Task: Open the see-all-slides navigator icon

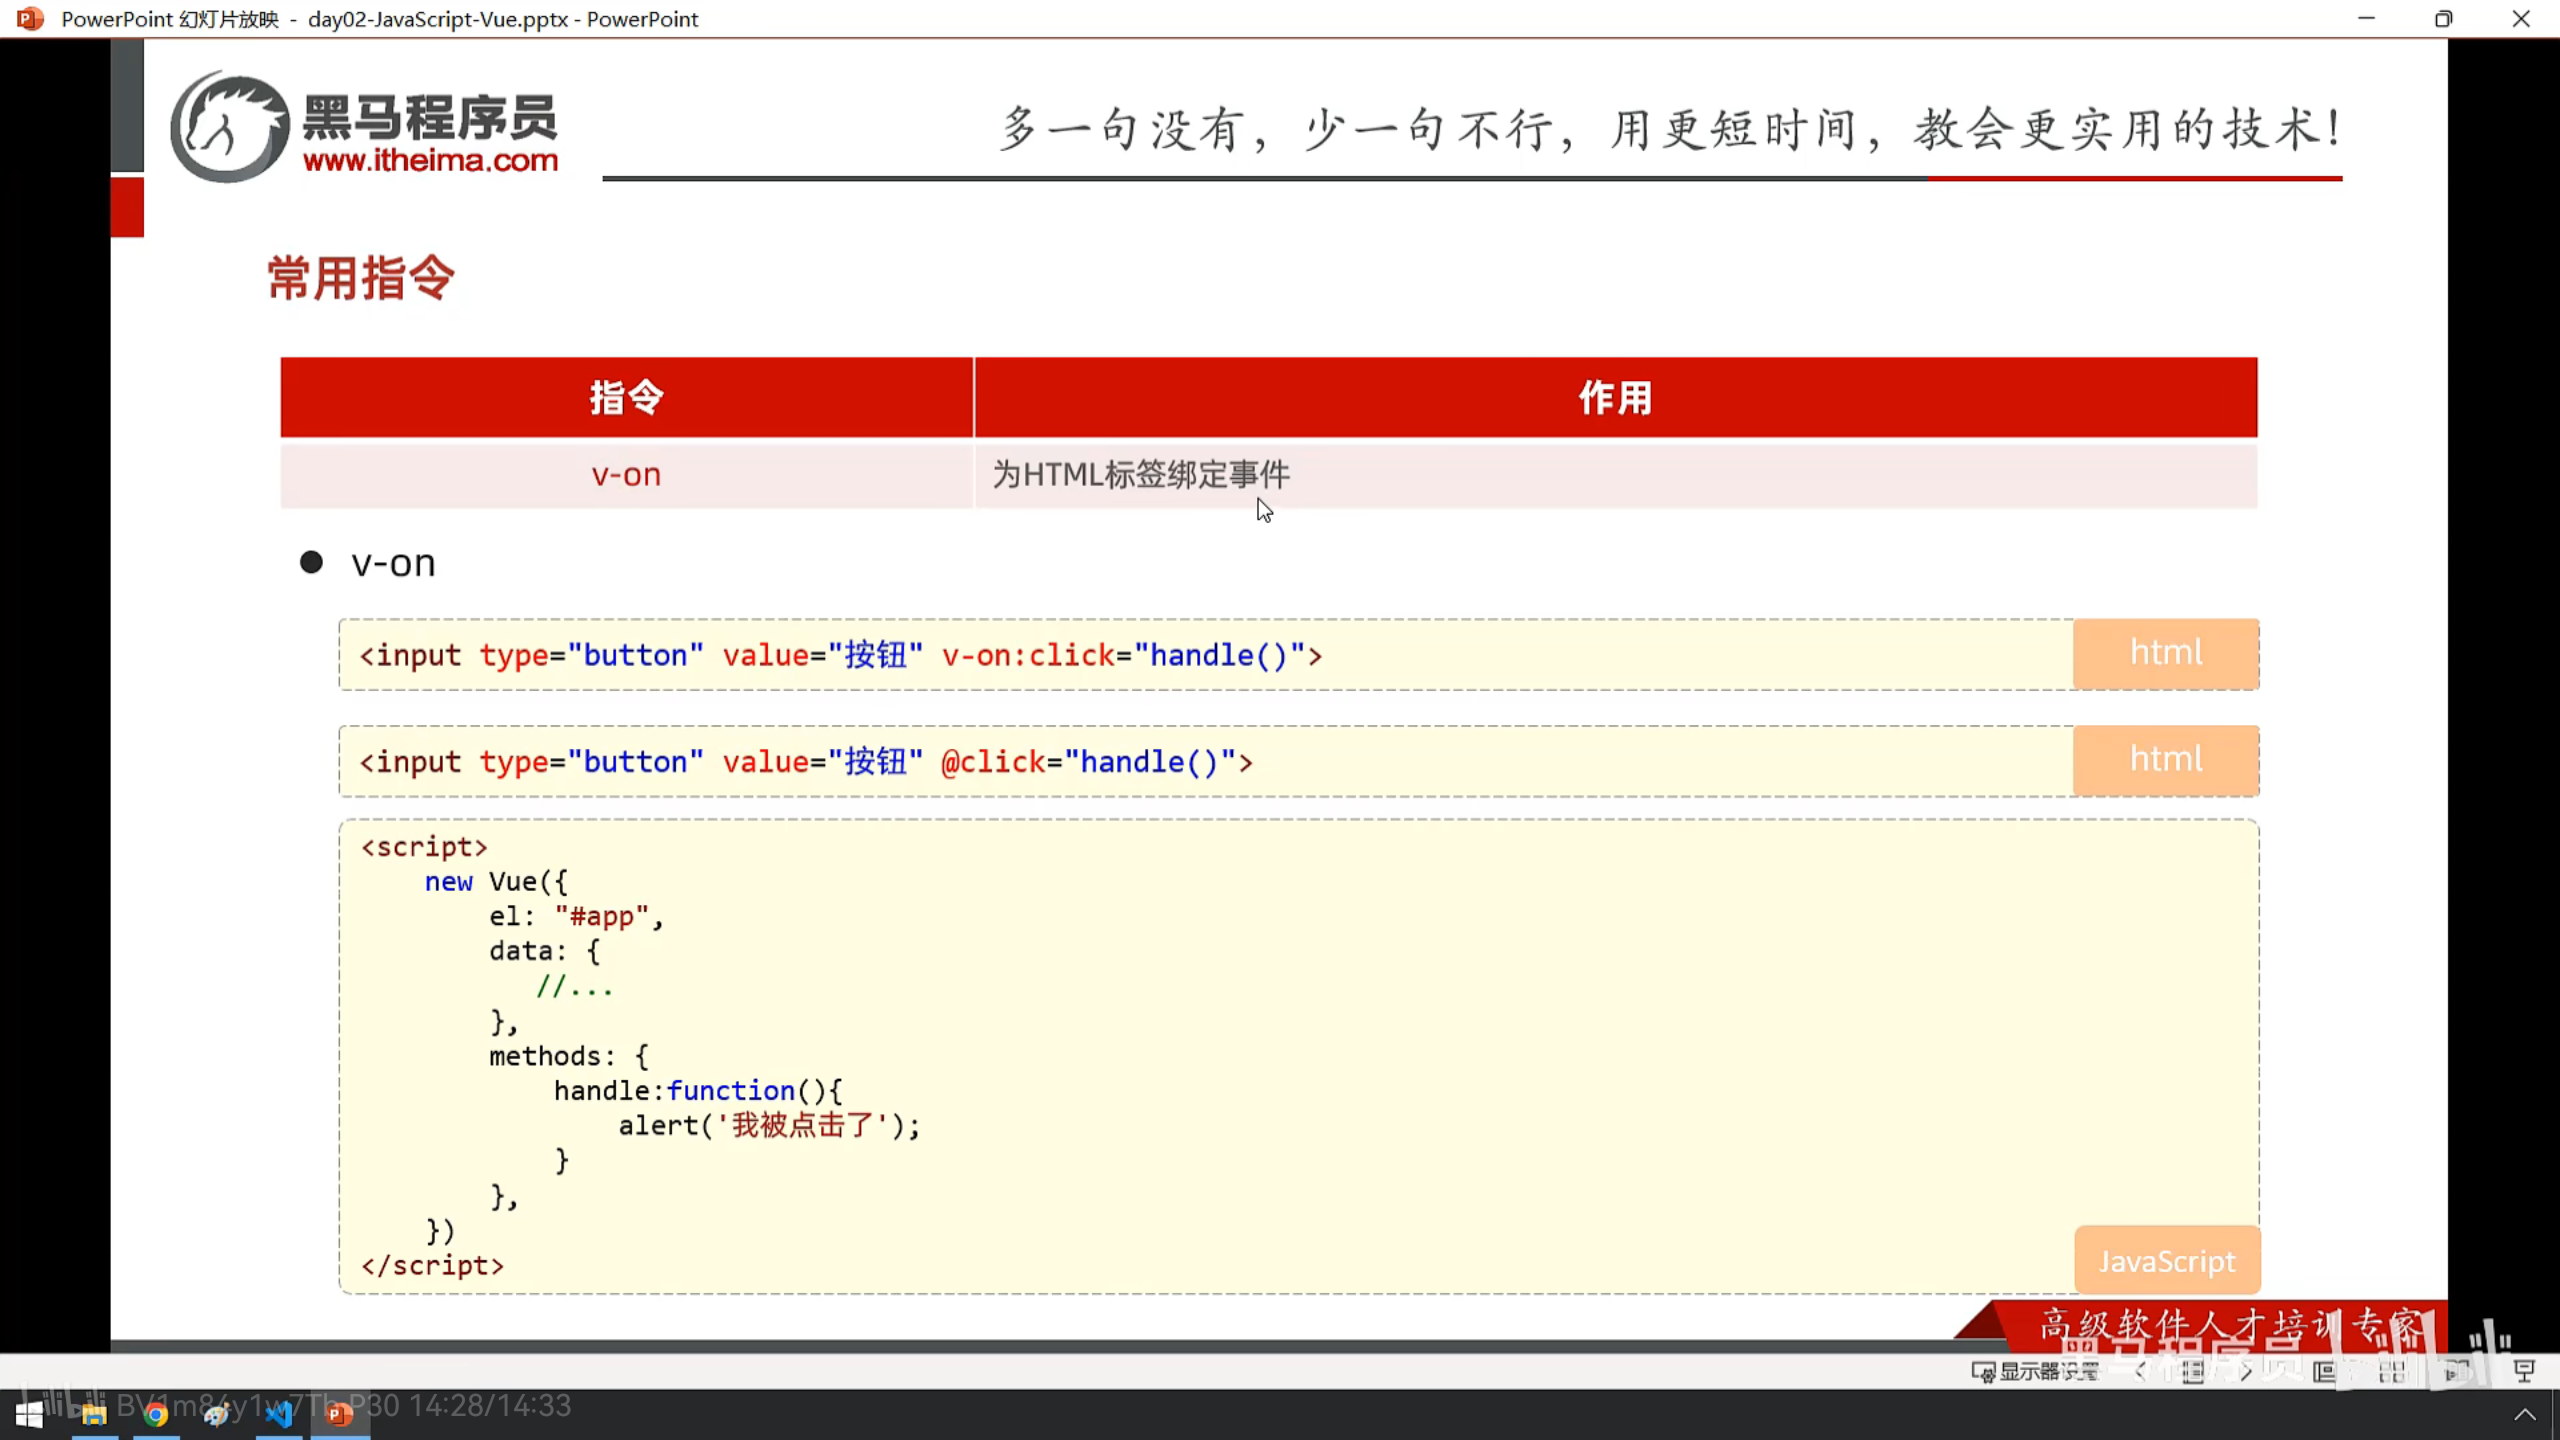Action: point(2193,1371)
